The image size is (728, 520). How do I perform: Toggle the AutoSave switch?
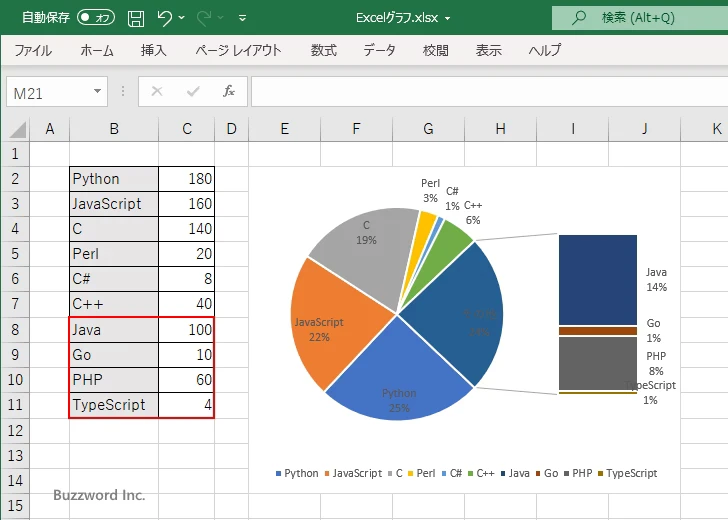point(96,18)
